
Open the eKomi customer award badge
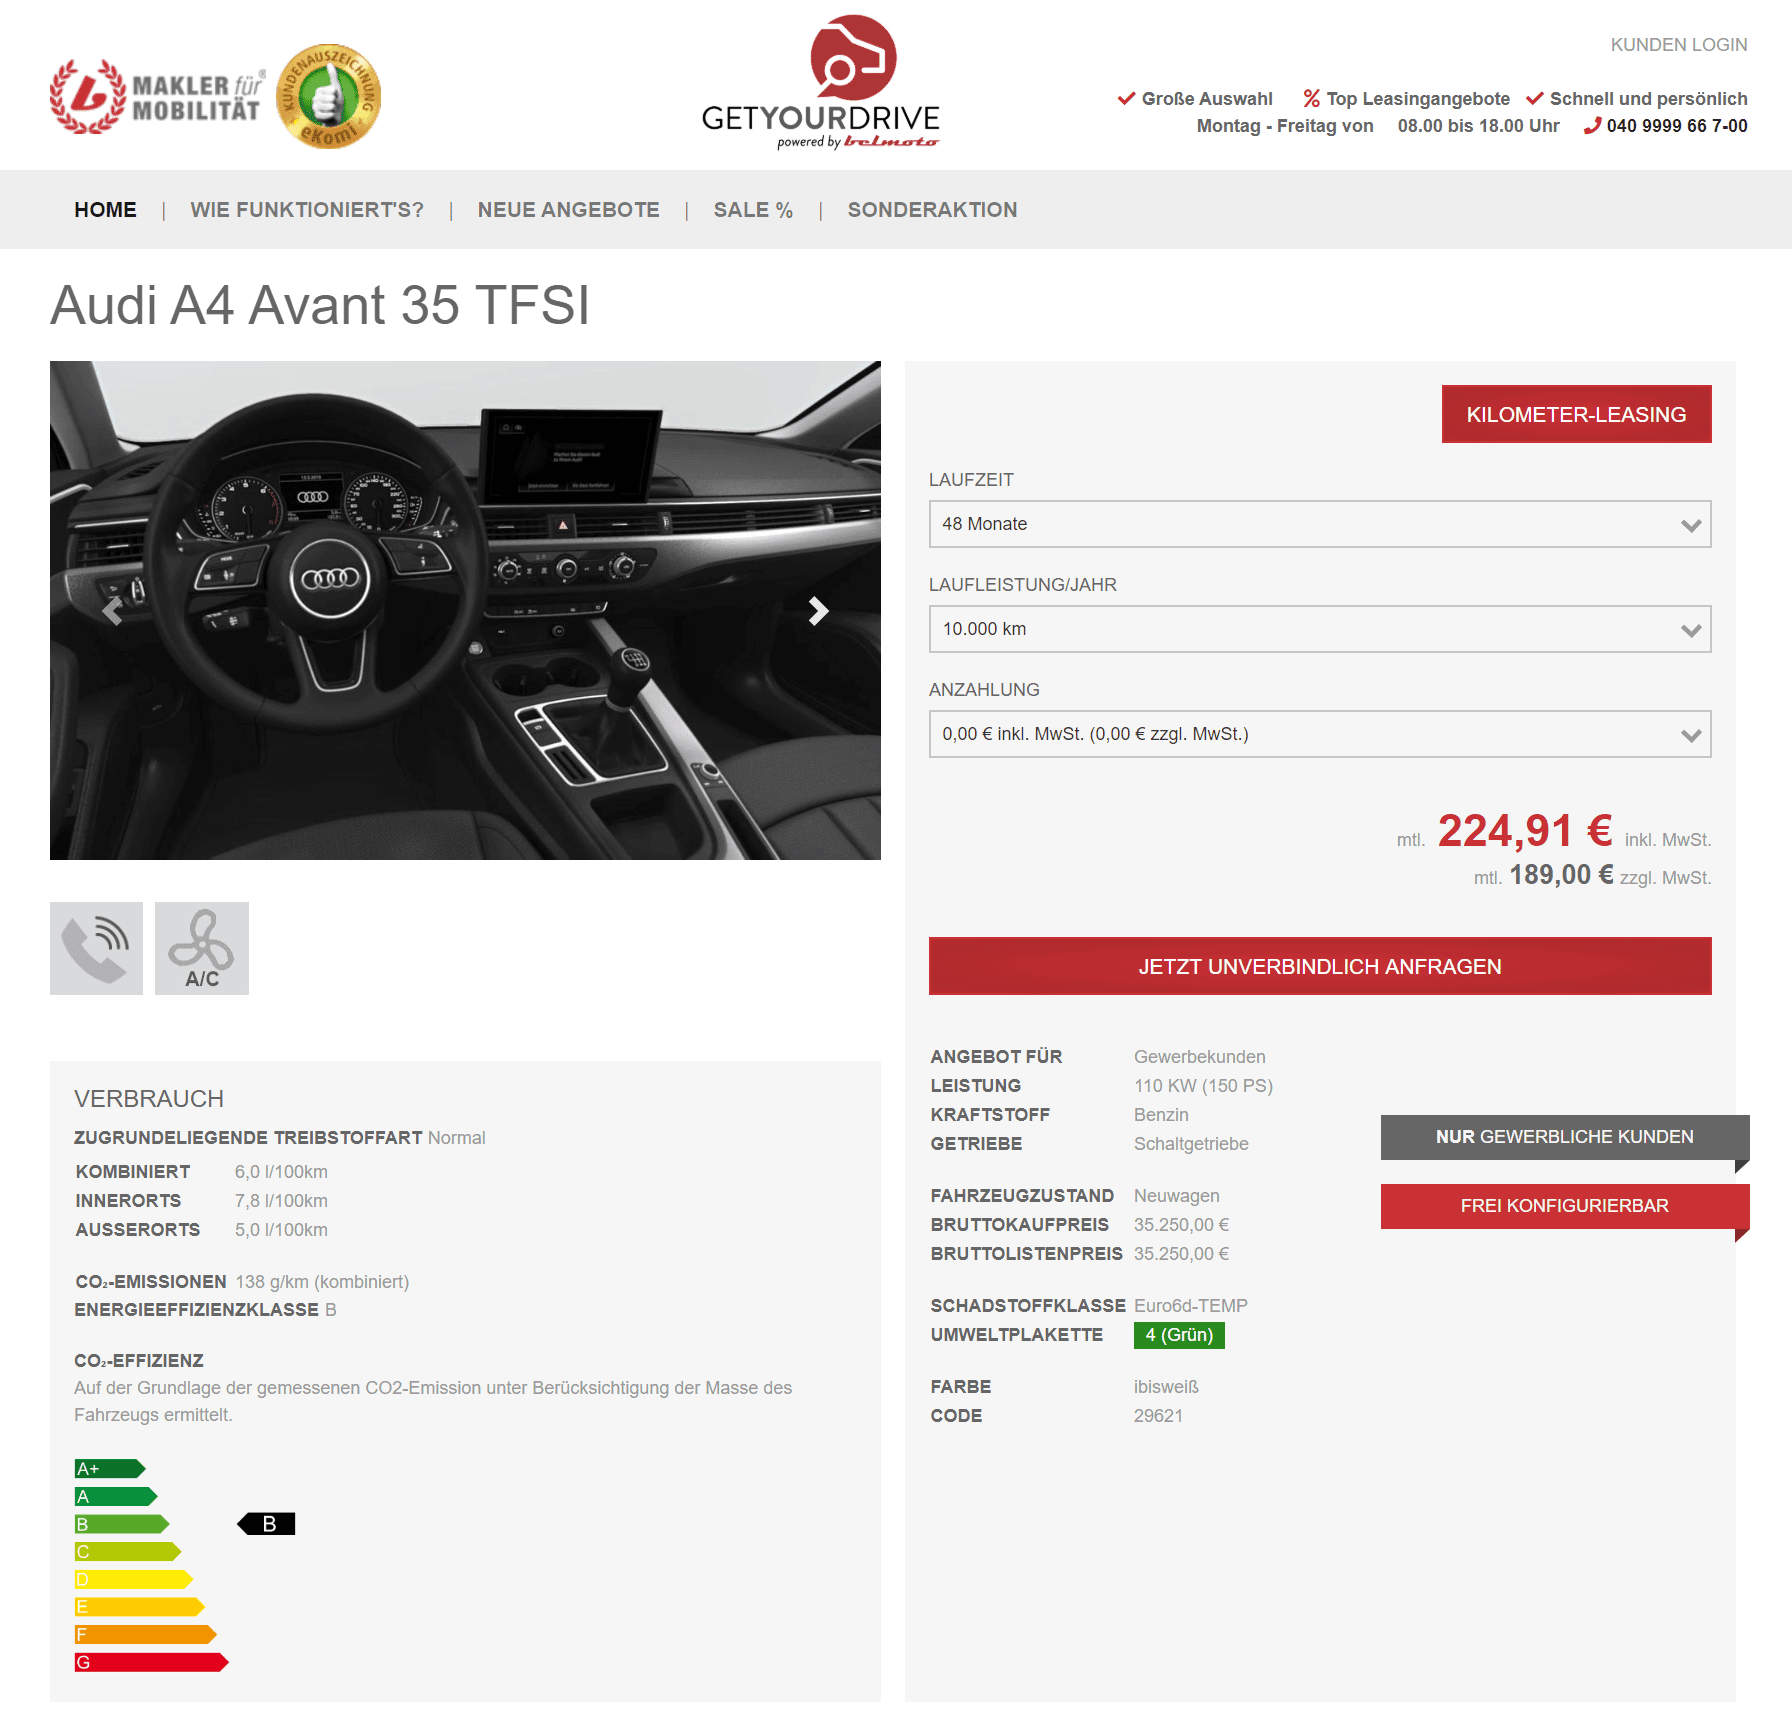(x=328, y=96)
